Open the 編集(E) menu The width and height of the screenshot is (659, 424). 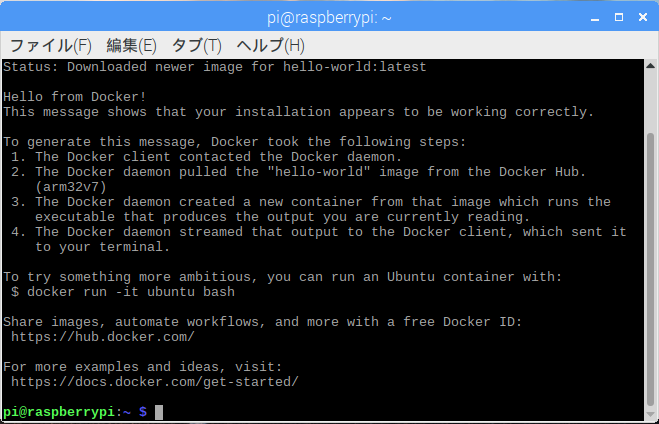coord(131,46)
